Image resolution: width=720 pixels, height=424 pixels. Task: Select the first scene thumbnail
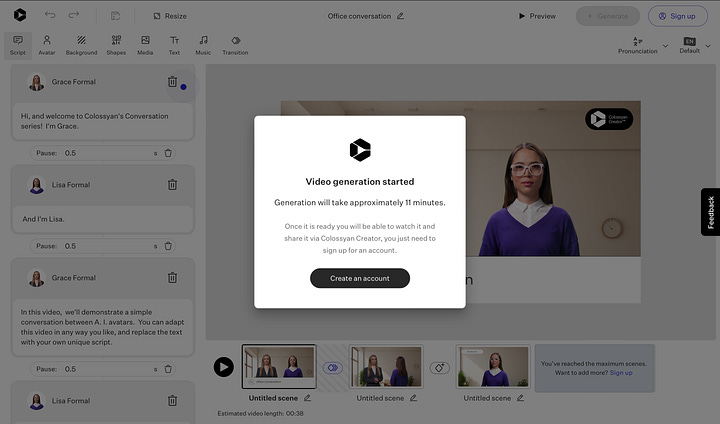point(279,367)
